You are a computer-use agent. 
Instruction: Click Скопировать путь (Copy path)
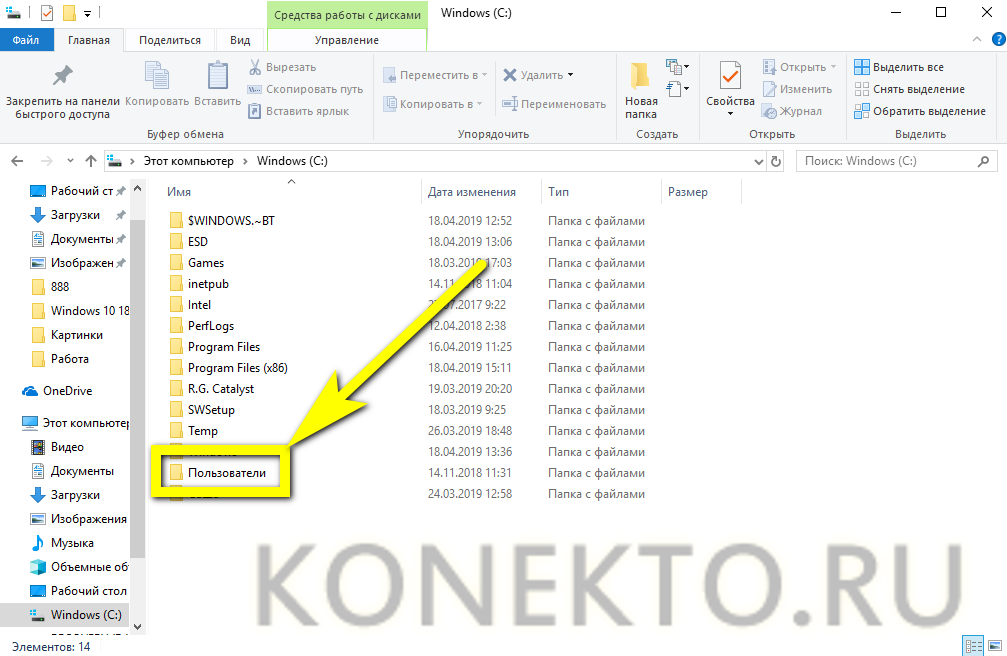click(x=306, y=89)
